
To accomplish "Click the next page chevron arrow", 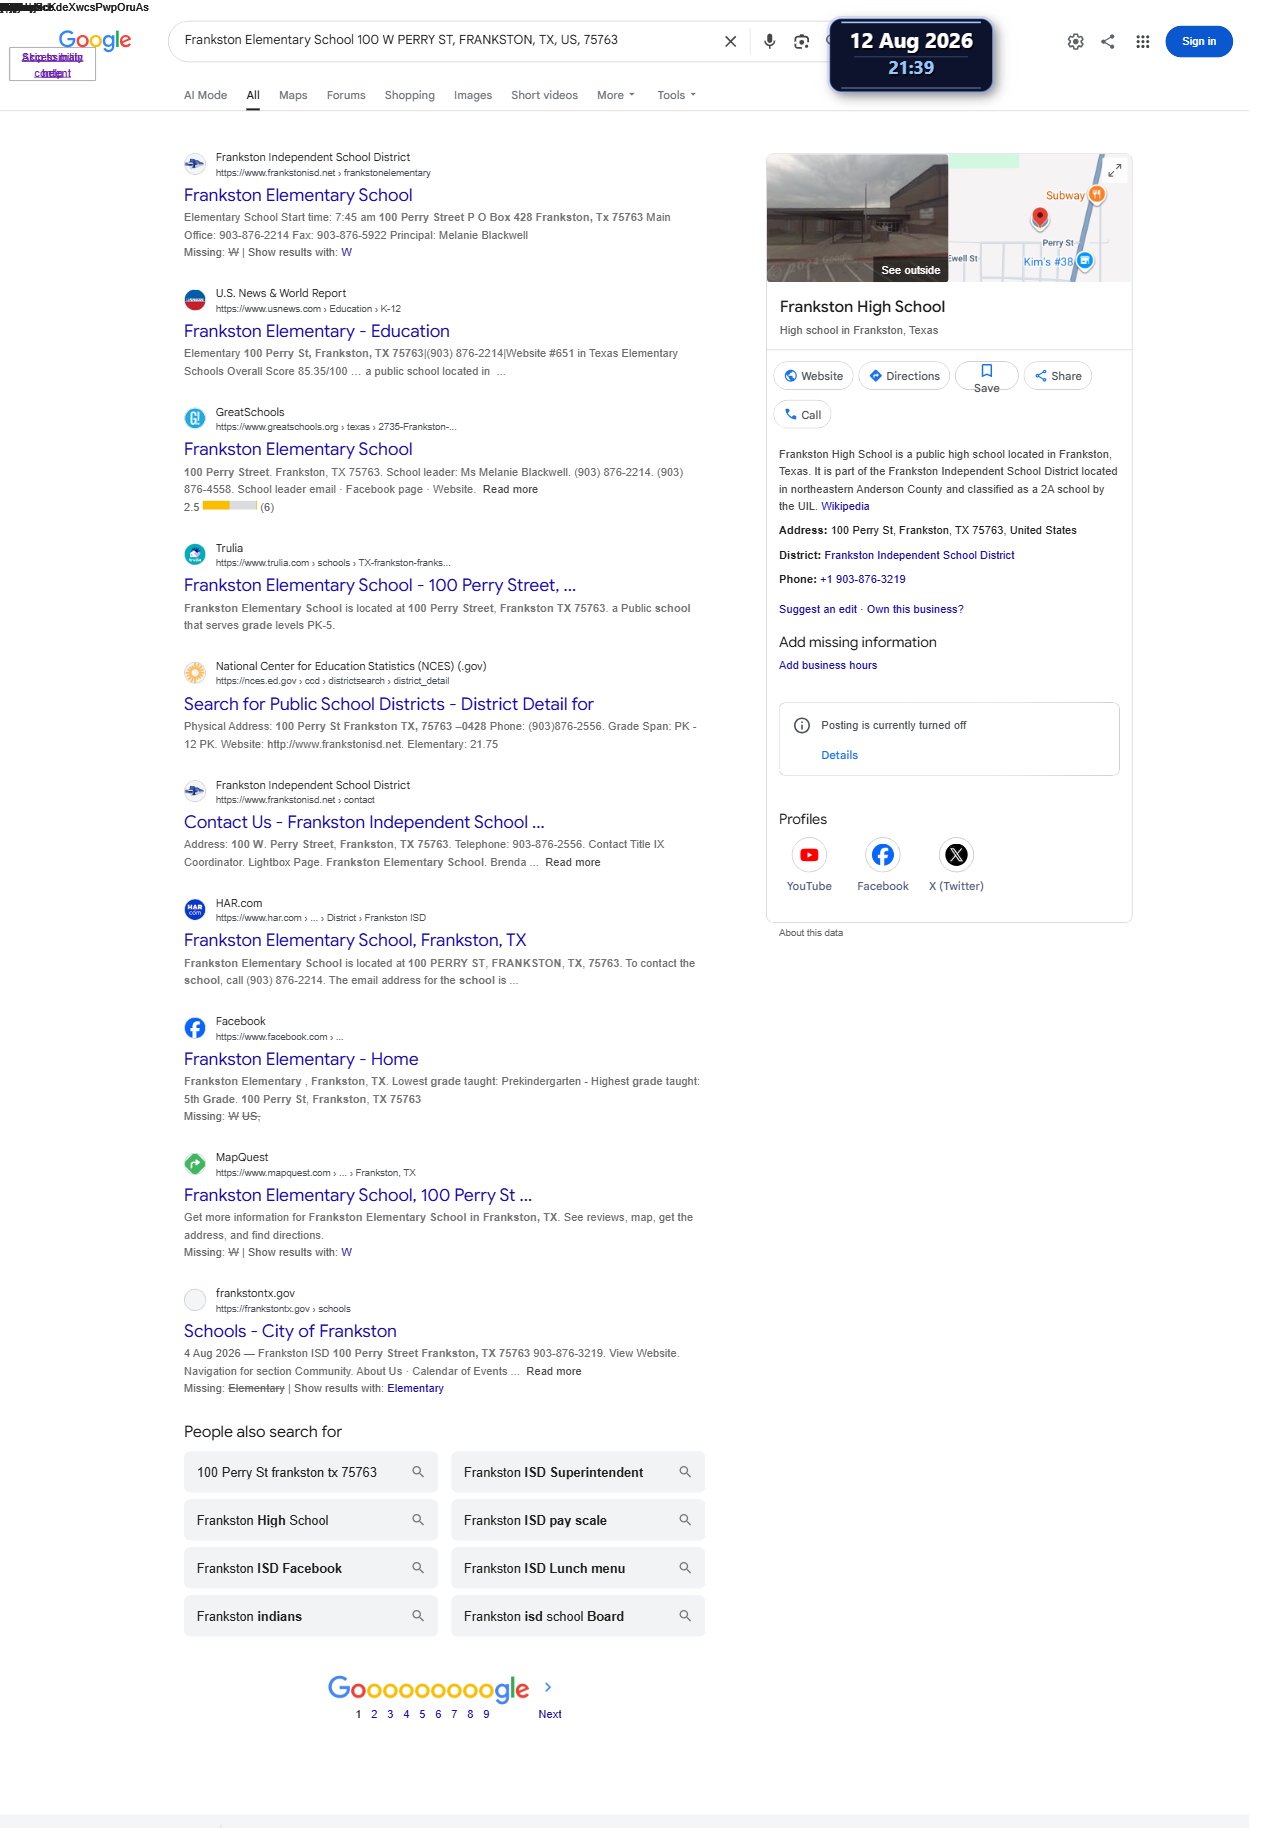I will pyautogui.click(x=548, y=1687).
